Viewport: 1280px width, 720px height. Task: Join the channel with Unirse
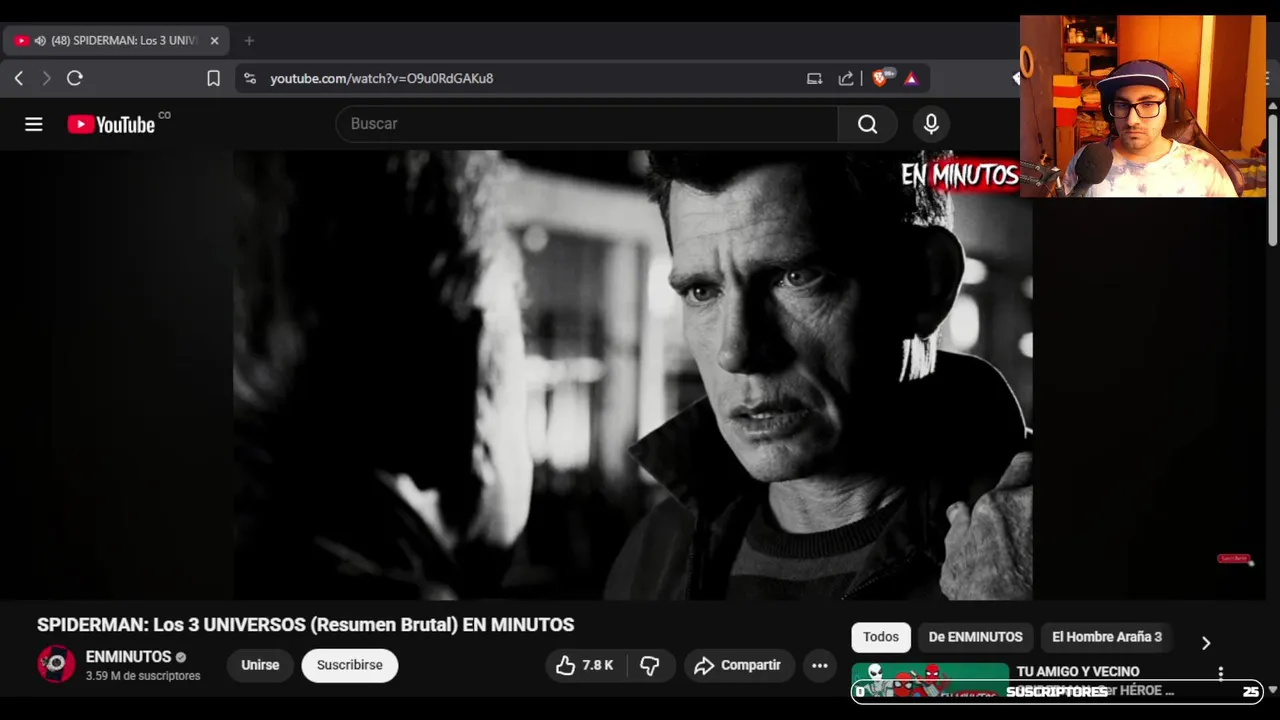coord(260,665)
